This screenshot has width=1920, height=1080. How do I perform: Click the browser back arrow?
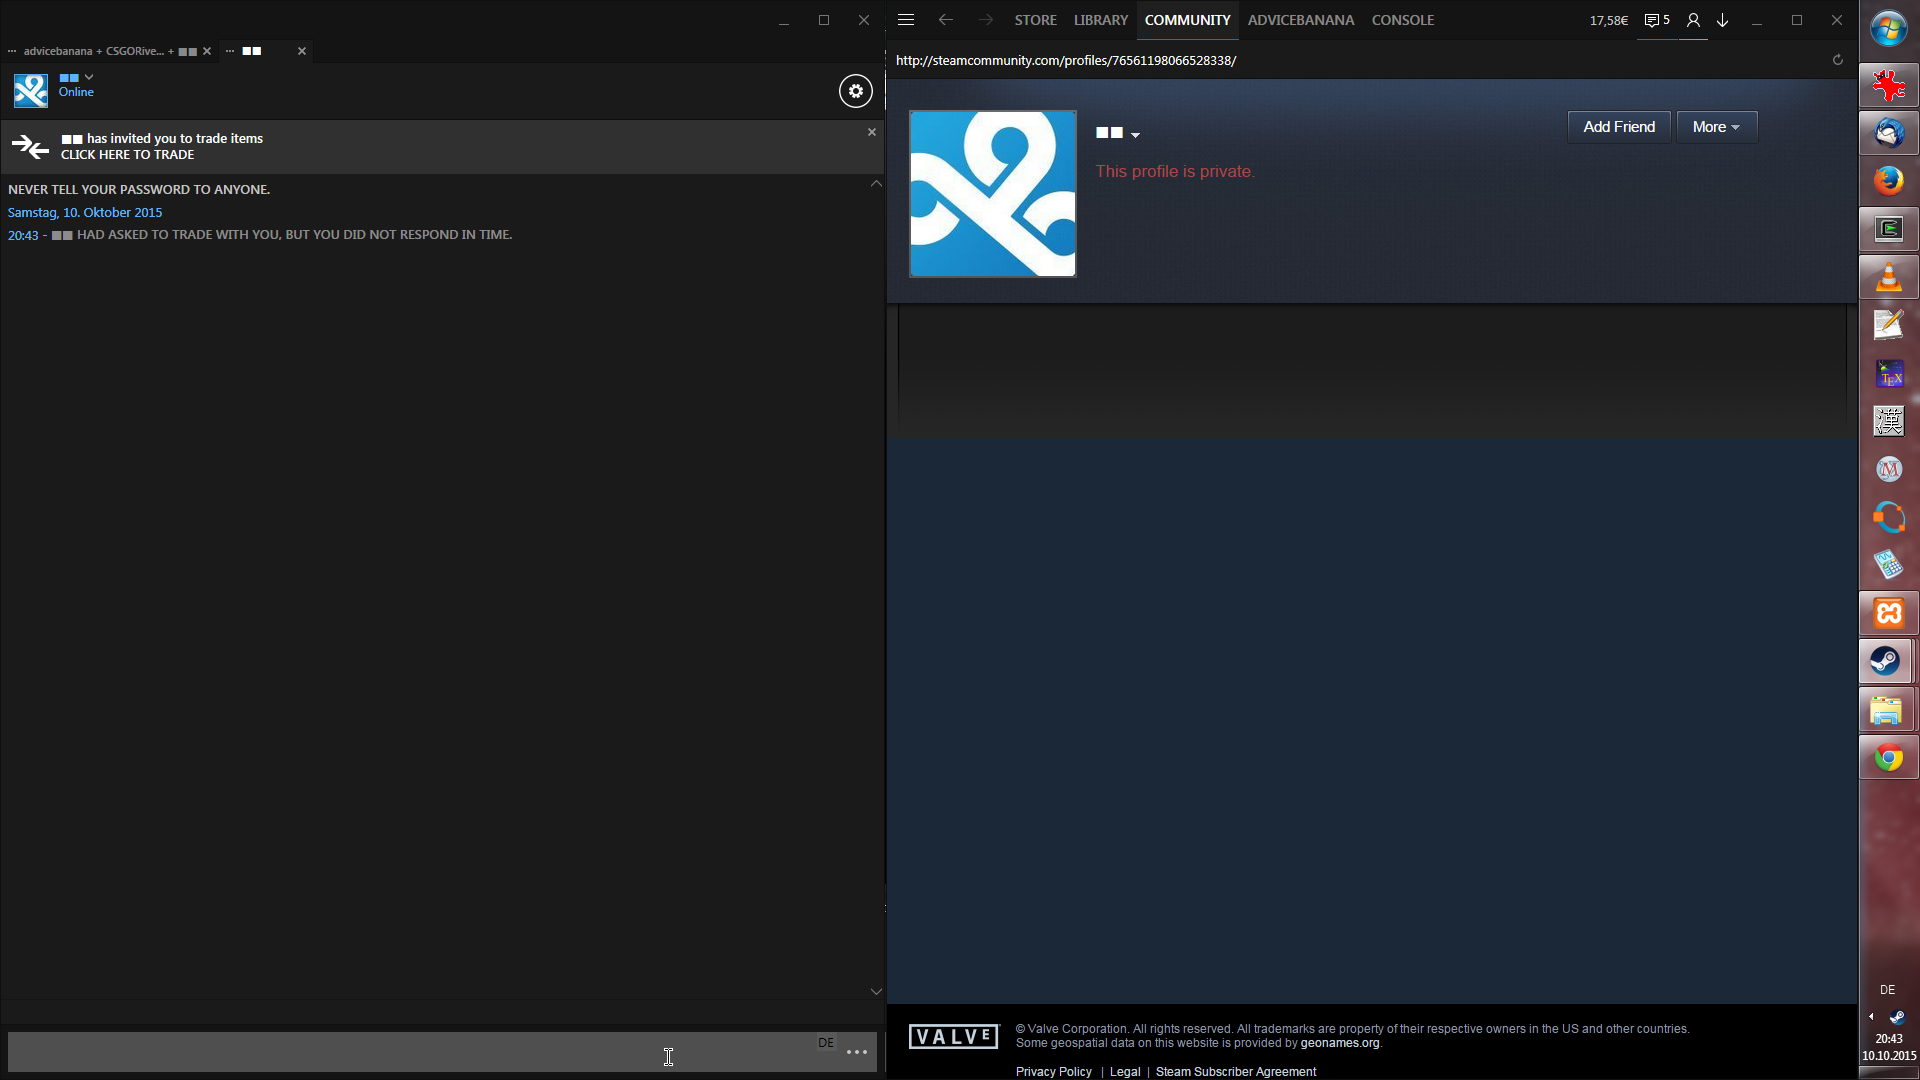coord(945,20)
